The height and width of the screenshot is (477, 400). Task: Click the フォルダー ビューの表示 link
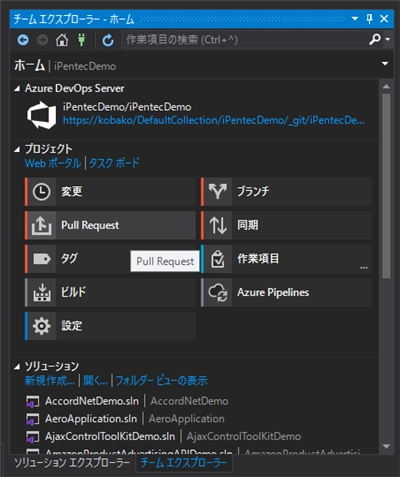point(161,381)
